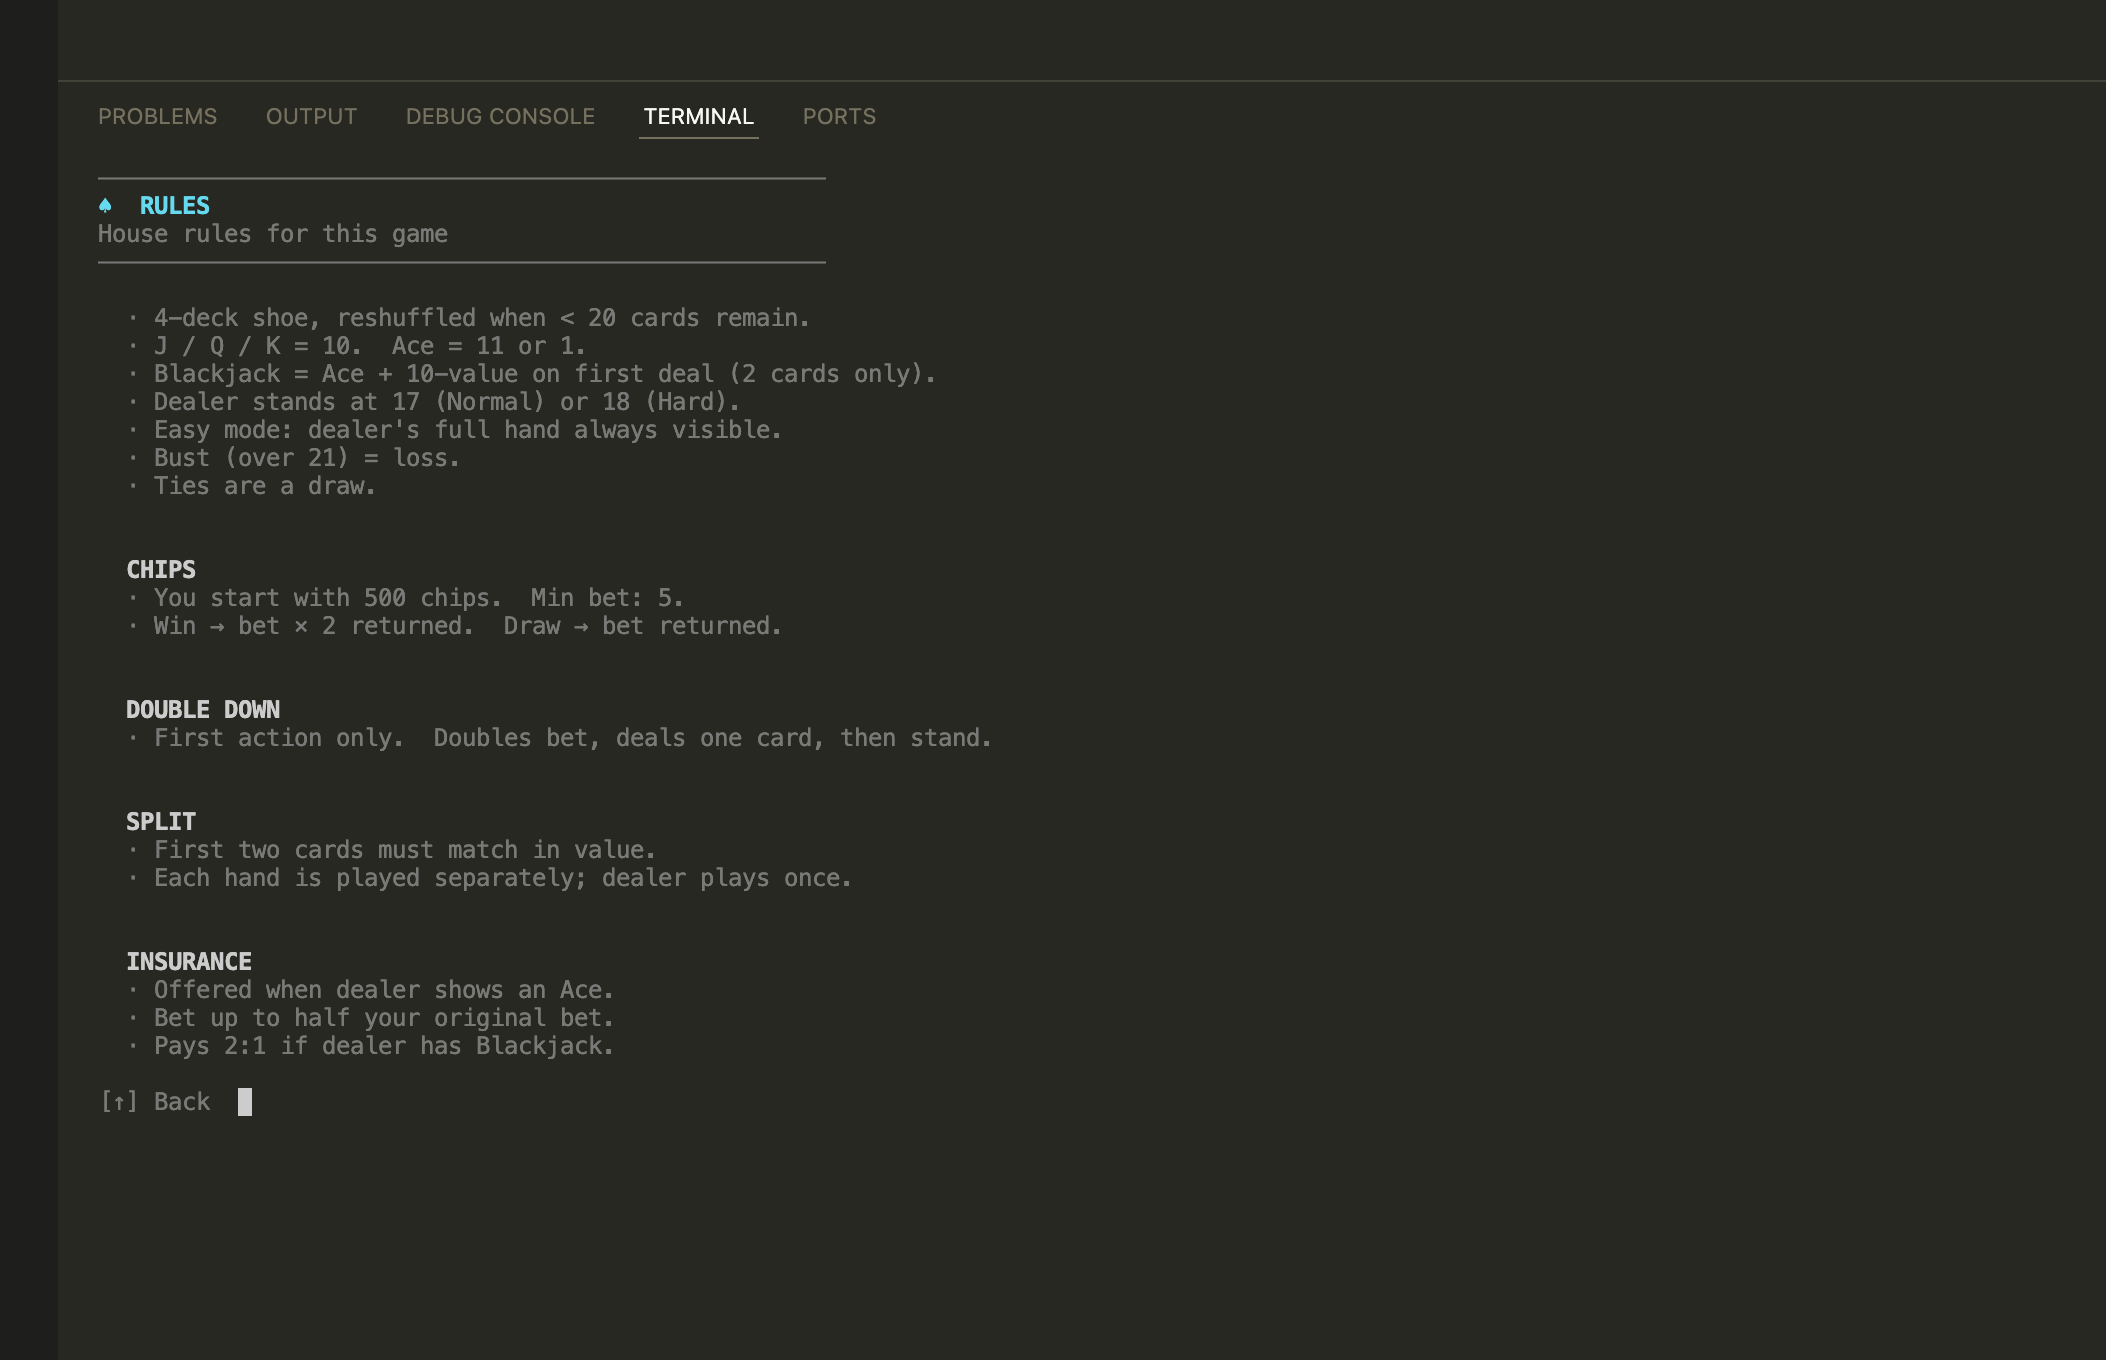Click the terminal cursor block after Back
The height and width of the screenshot is (1360, 2106).
click(245, 1102)
